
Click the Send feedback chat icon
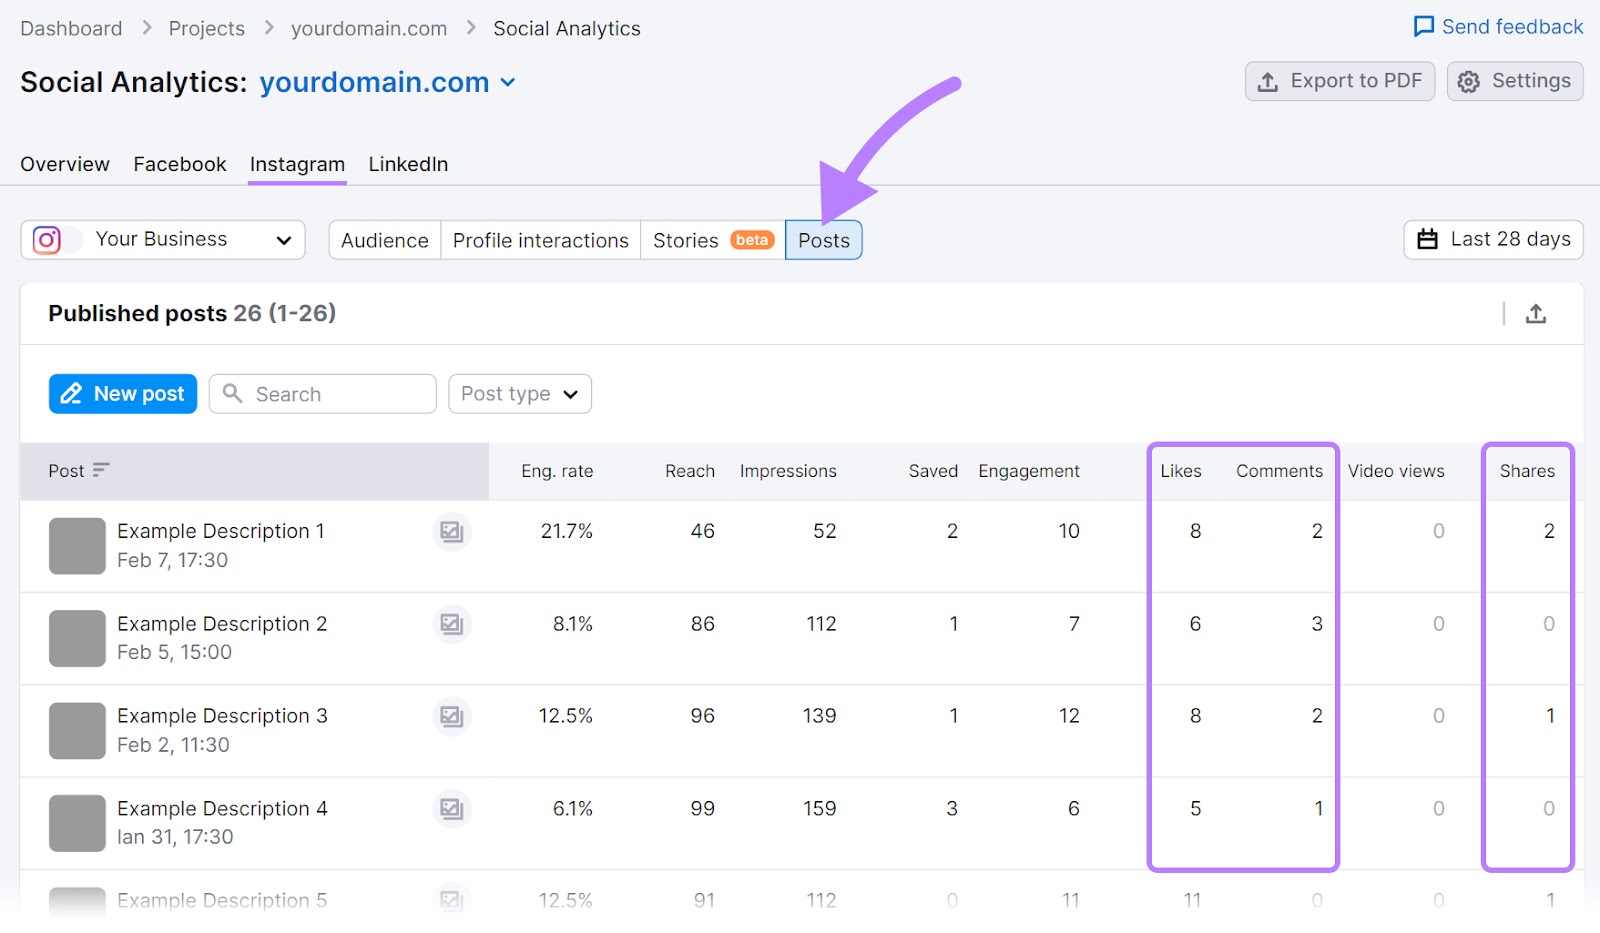(x=1423, y=27)
